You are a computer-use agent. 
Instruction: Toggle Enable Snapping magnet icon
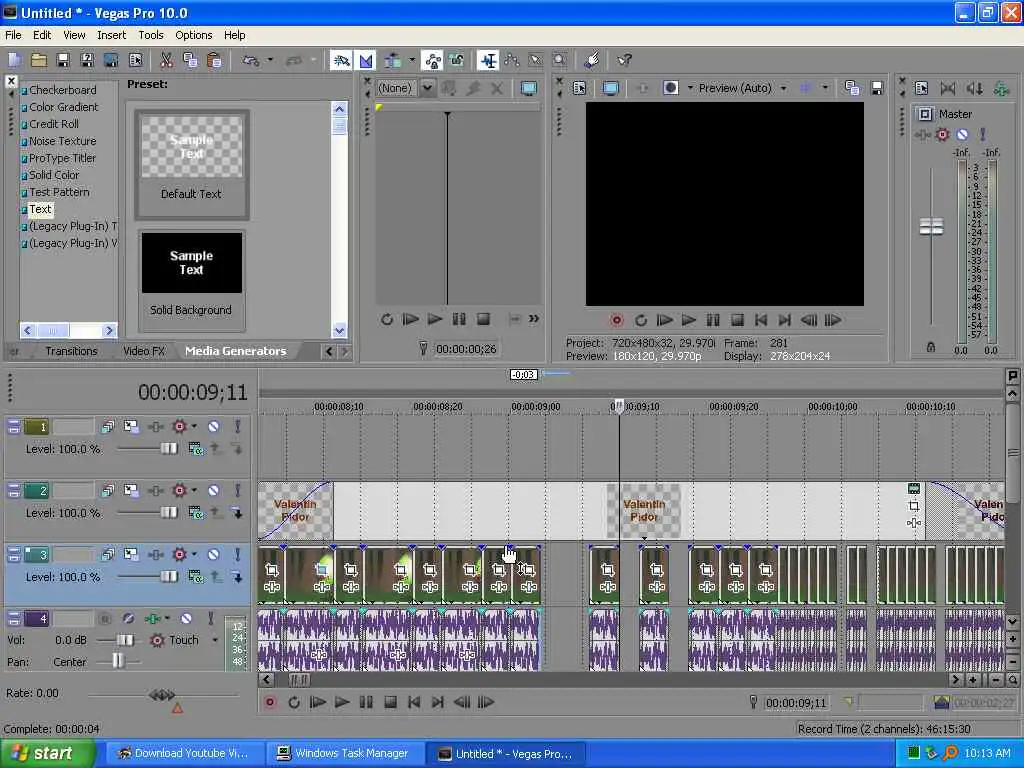pos(341,61)
